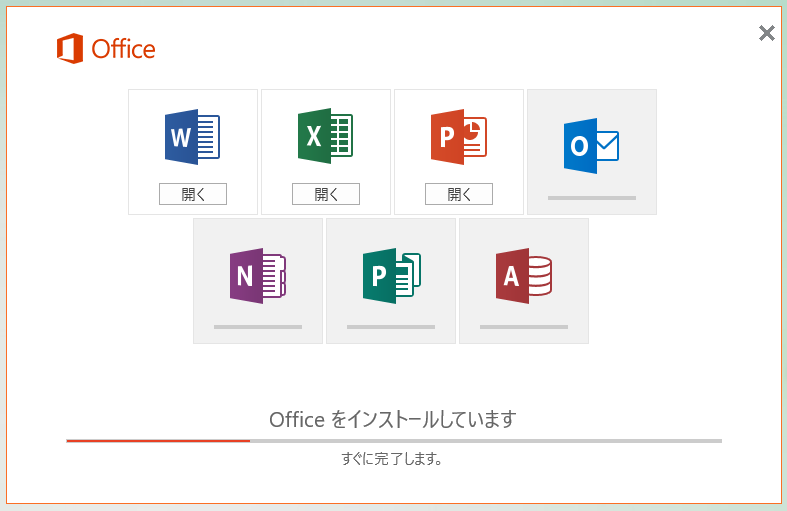Viewport: 787px width, 511px height.
Task: Close the Office installer window
Action: point(766,33)
